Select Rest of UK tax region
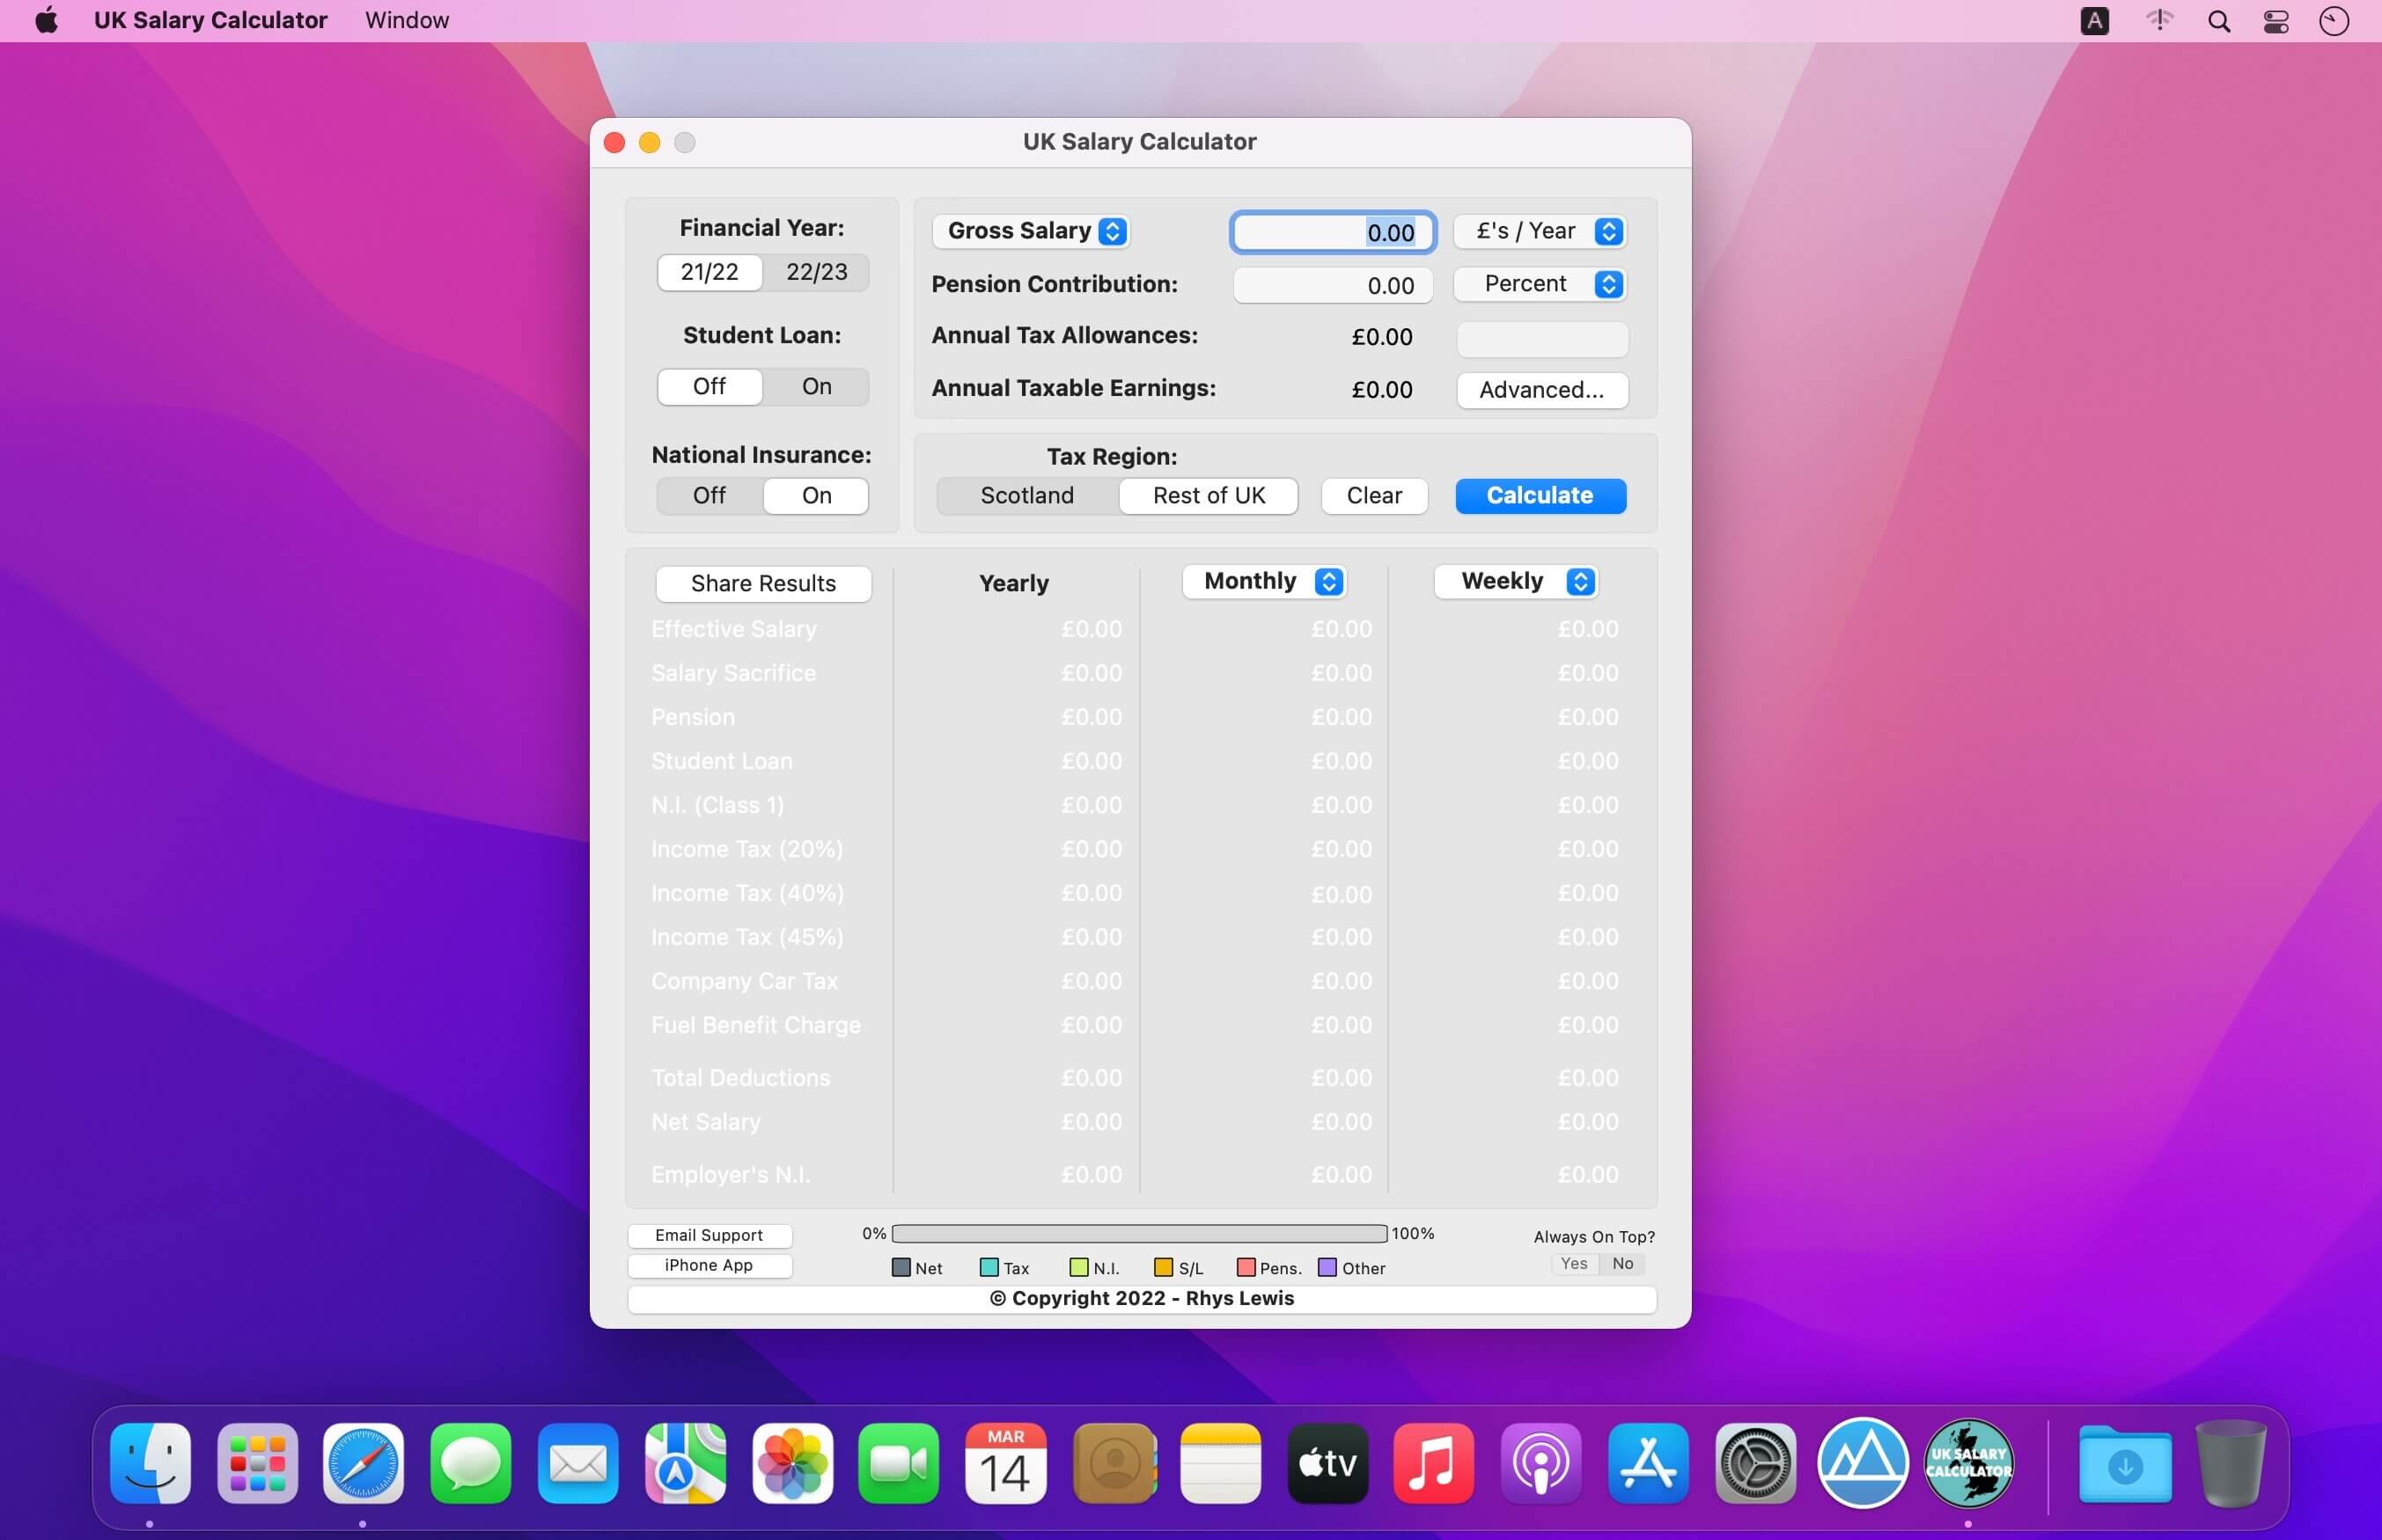 (x=1208, y=495)
